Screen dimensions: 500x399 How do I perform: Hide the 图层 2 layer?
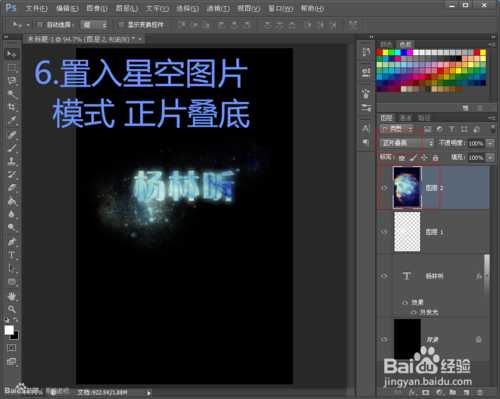pos(384,188)
